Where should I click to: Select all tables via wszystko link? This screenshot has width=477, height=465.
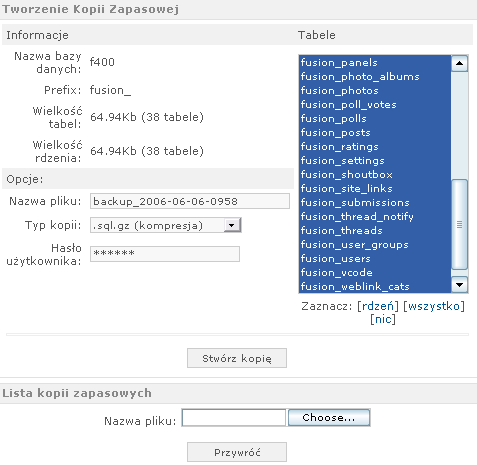434,306
